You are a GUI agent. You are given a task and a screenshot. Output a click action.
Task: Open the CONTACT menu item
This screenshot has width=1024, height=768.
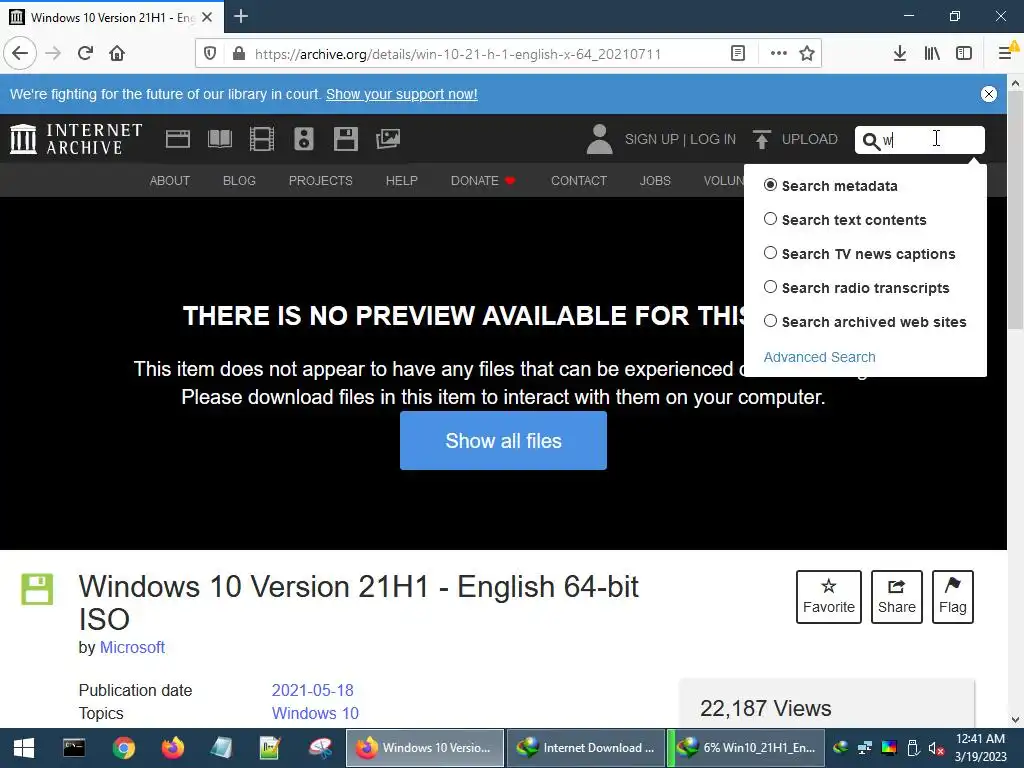pos(579,181)
